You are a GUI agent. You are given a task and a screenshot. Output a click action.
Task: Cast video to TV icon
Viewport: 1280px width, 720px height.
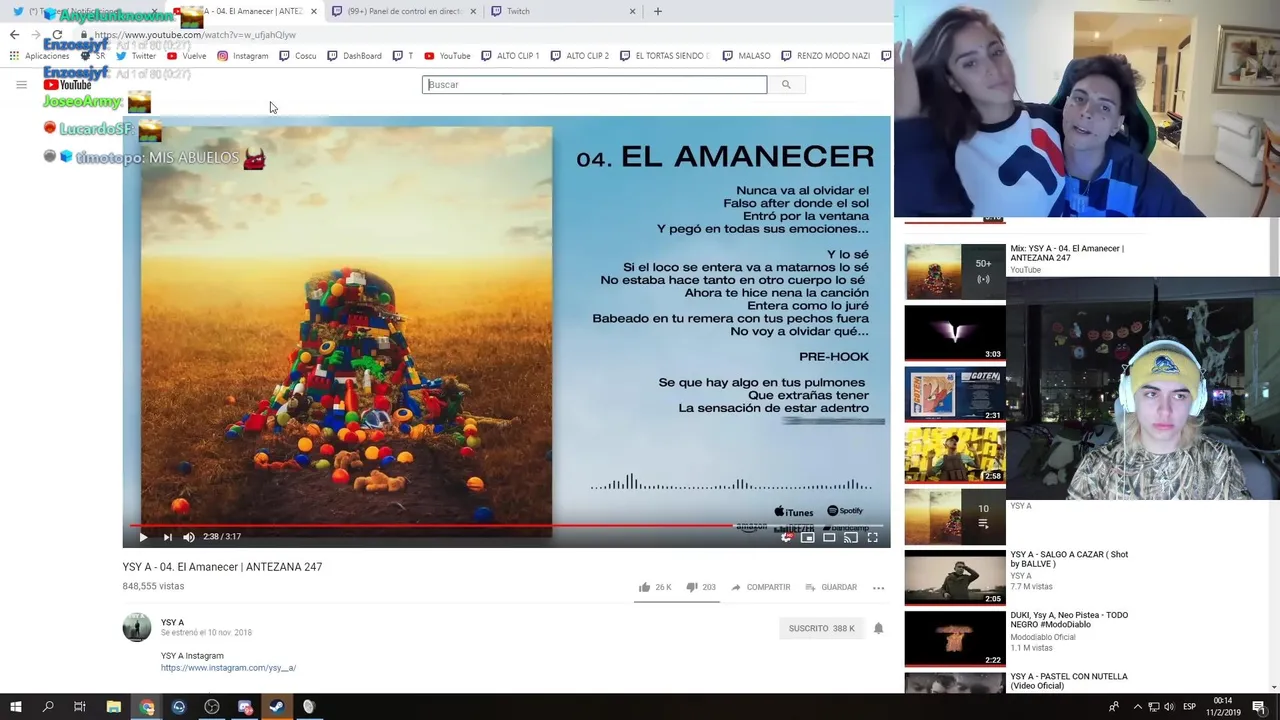coord(850,537)
